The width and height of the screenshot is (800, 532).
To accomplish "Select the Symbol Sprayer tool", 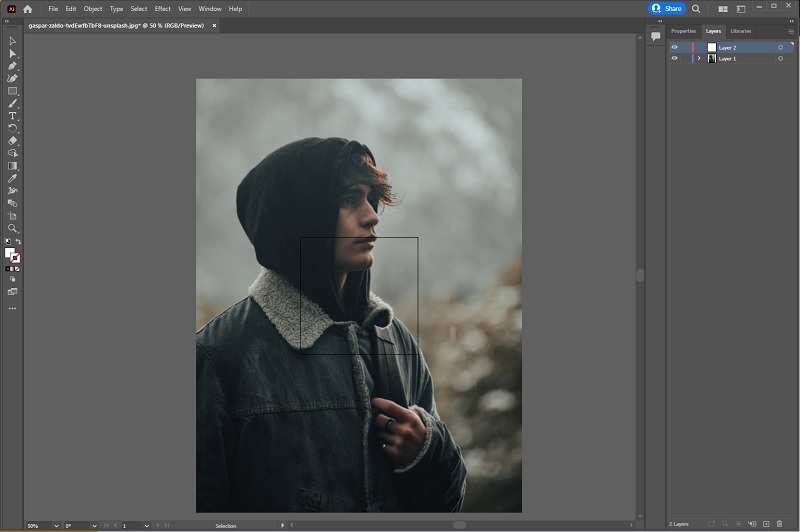I will click(13, 191).
